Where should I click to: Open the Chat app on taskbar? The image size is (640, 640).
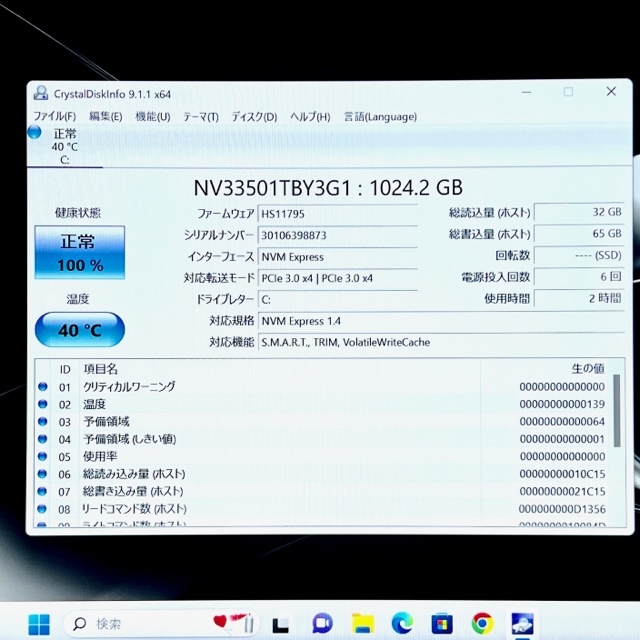[322, 624]
